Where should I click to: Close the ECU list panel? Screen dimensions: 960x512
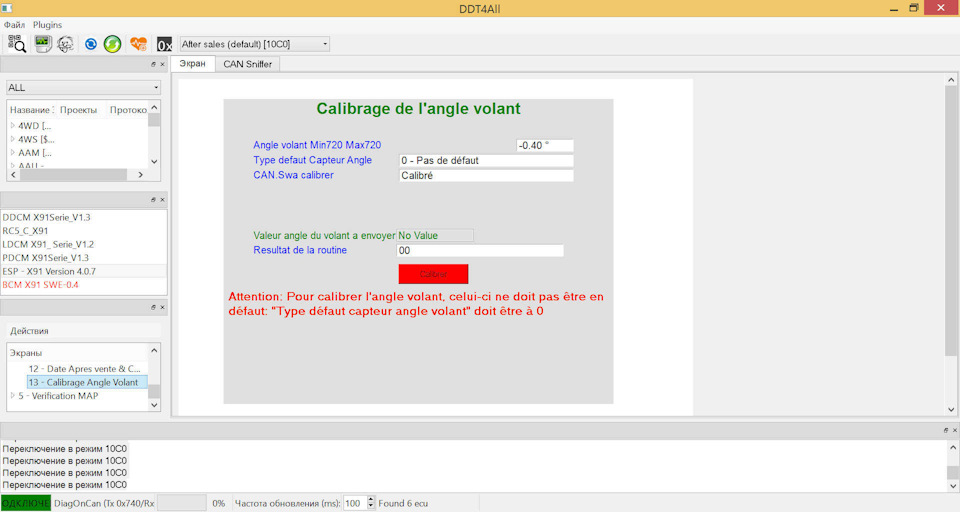[x=162, y=200]
